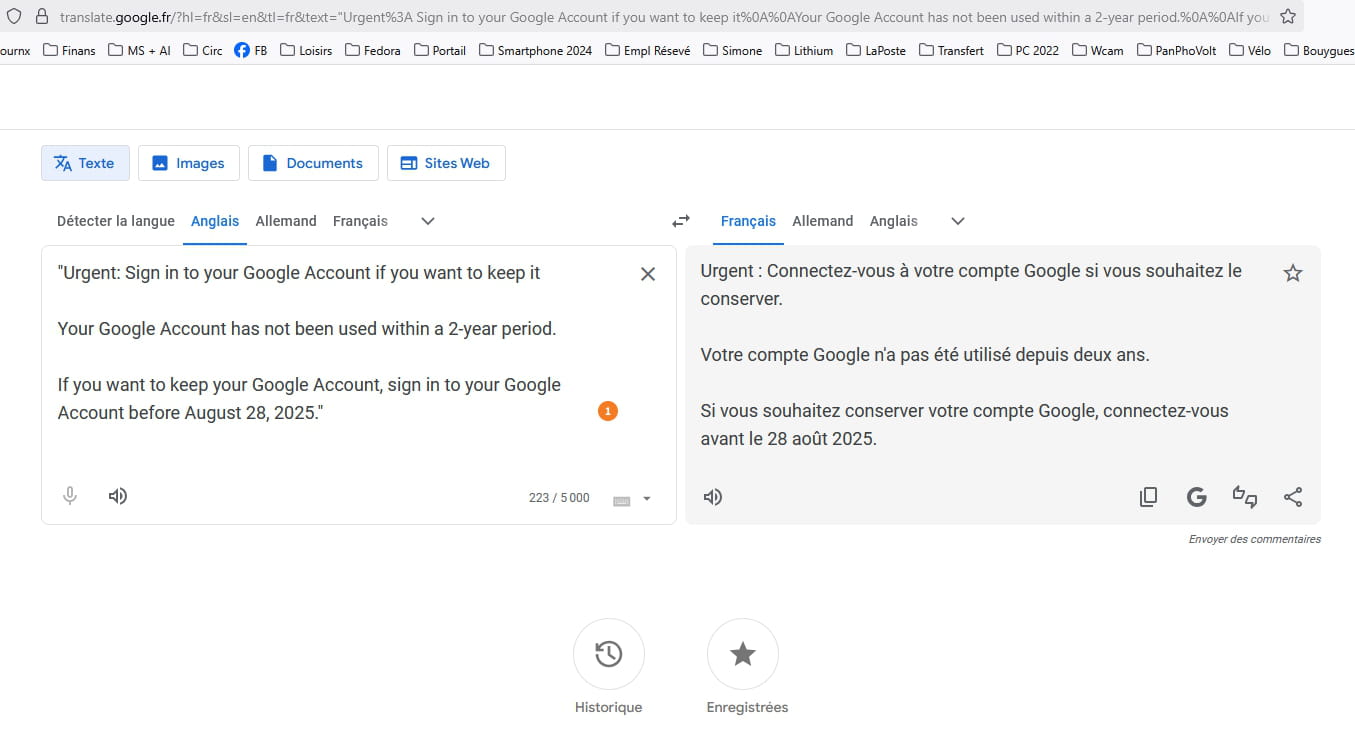This screenshot has width=1355, height=734.
Task: Open the Circ bookmarks folder
Action: (203, 50)
